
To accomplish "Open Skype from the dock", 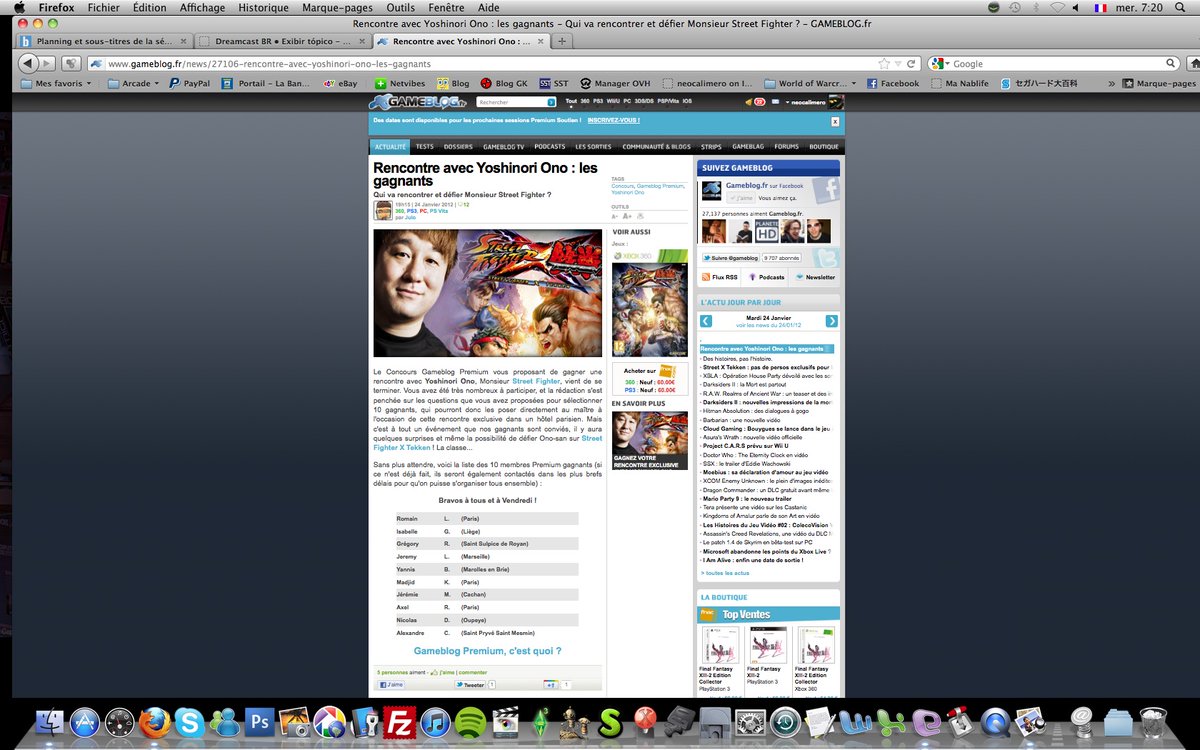I will point(189,722).
